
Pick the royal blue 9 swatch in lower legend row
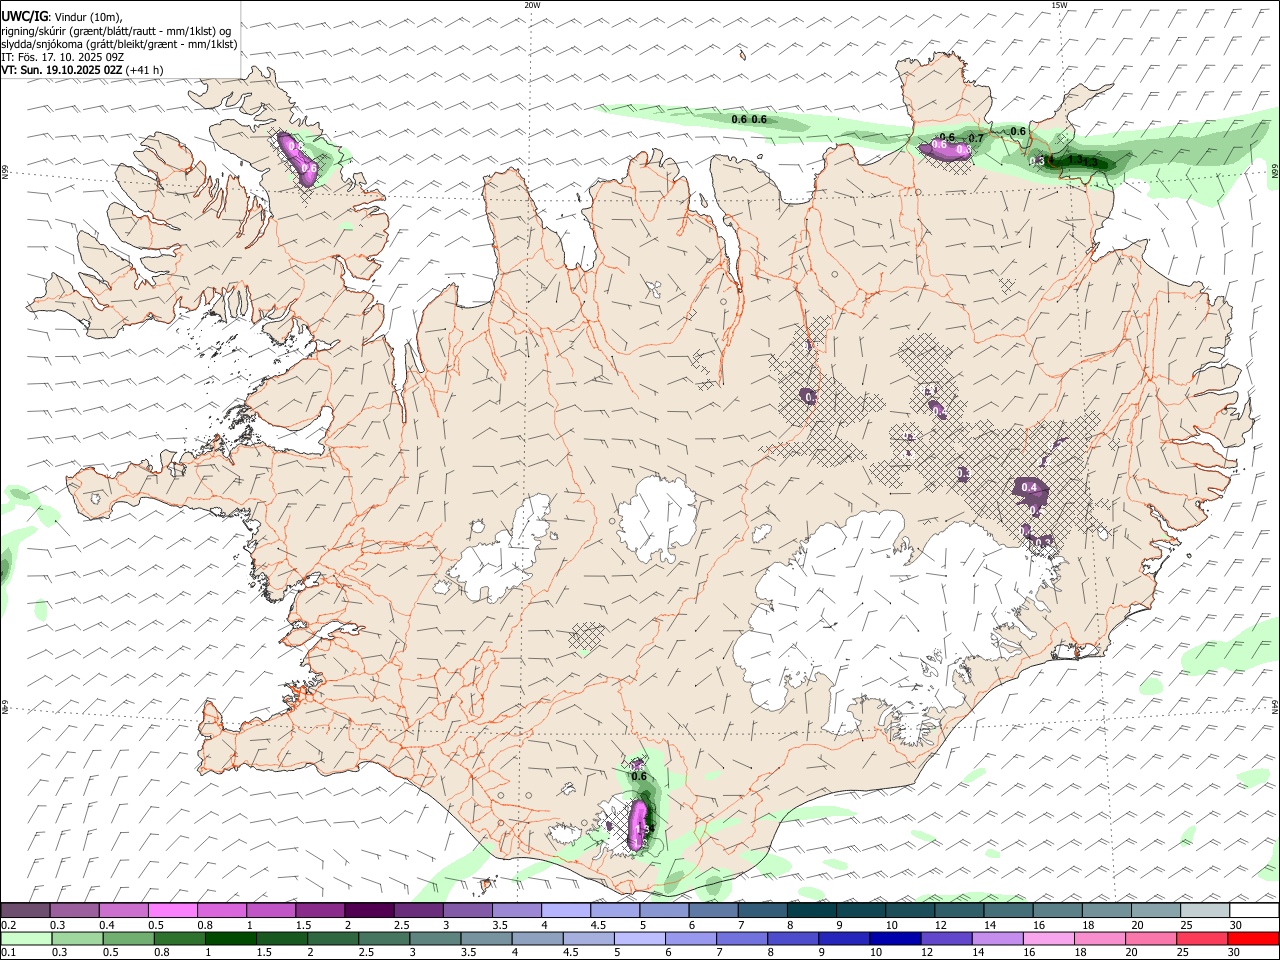coord(843,938)
